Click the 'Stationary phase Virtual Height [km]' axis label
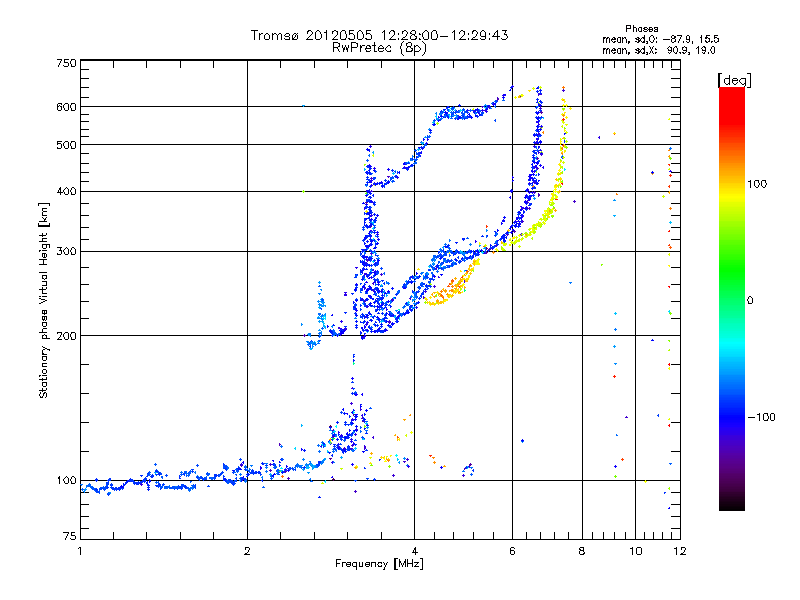The image size is (800, 600). click(43, 301)
